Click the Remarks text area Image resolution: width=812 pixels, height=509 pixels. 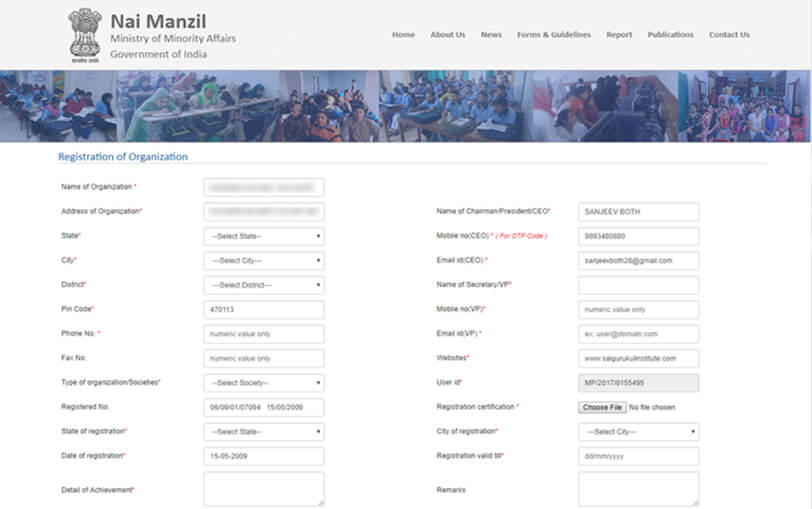click(x=639, y=489)
